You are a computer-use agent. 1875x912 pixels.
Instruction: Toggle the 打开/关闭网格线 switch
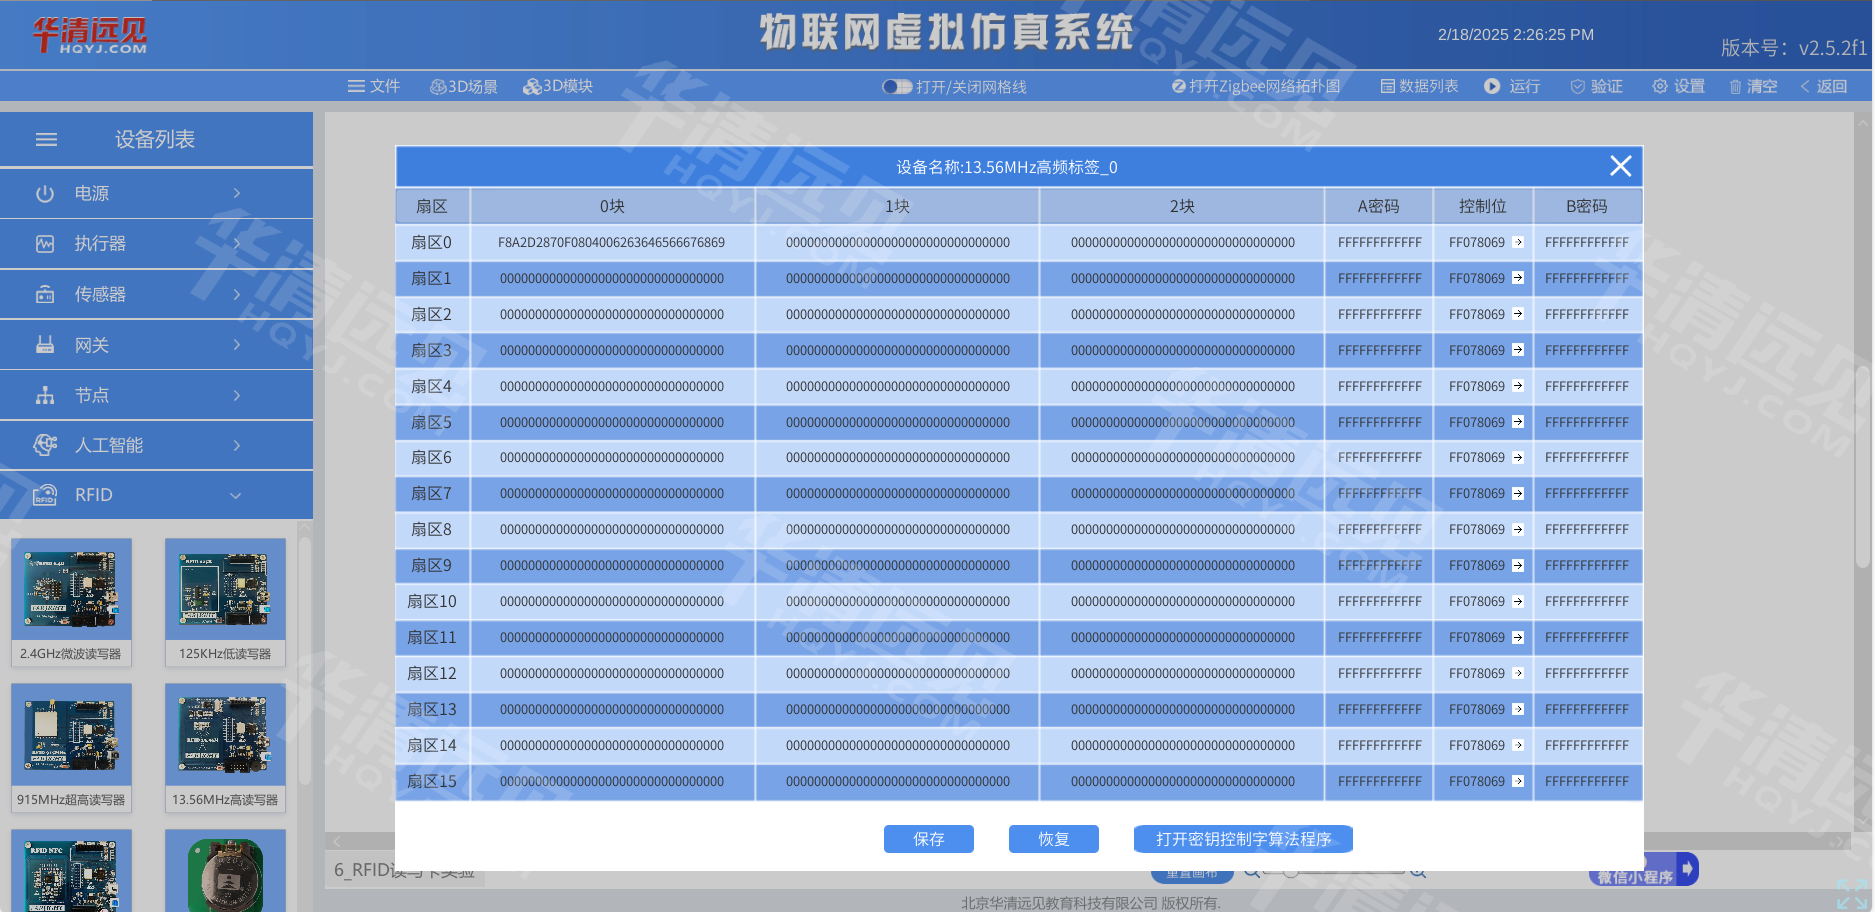pyautogui.click(x=896, y=87)
